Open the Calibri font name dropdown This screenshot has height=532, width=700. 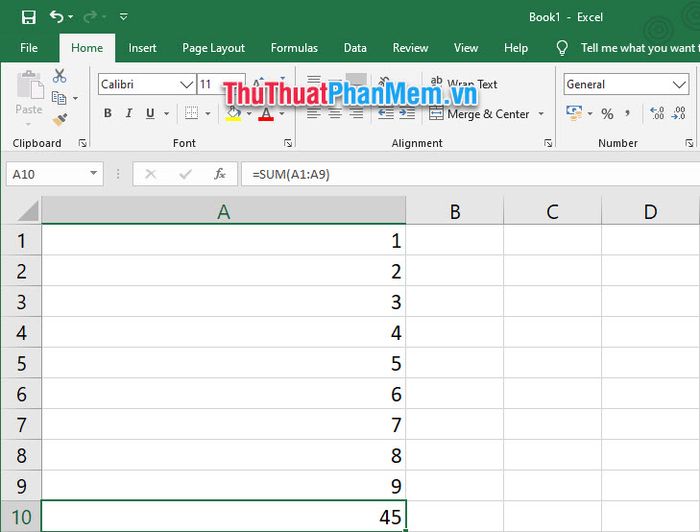point(186,85)
